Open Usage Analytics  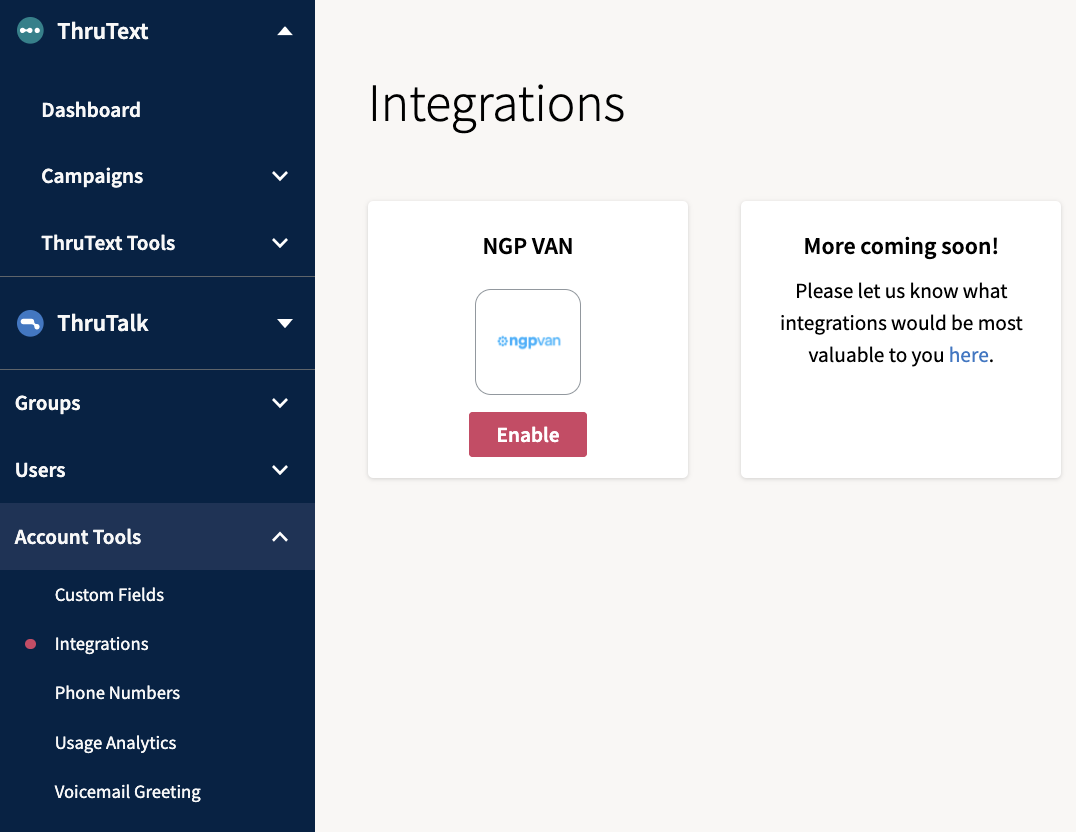(x=115, y=743)
